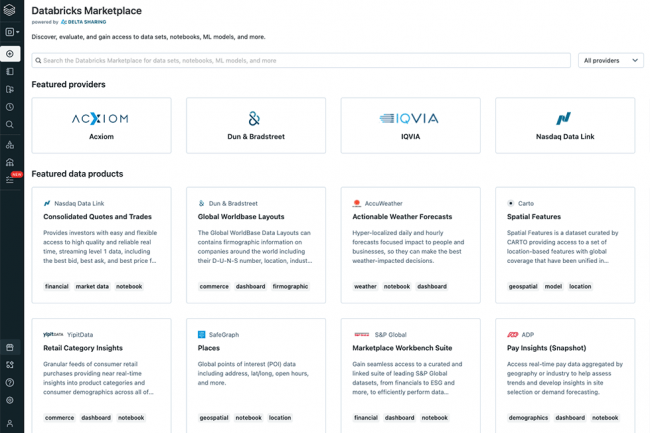This screenshot has height=433, width=650.
Task: Click the firmographic tag
Action: [x=290, y=286]
